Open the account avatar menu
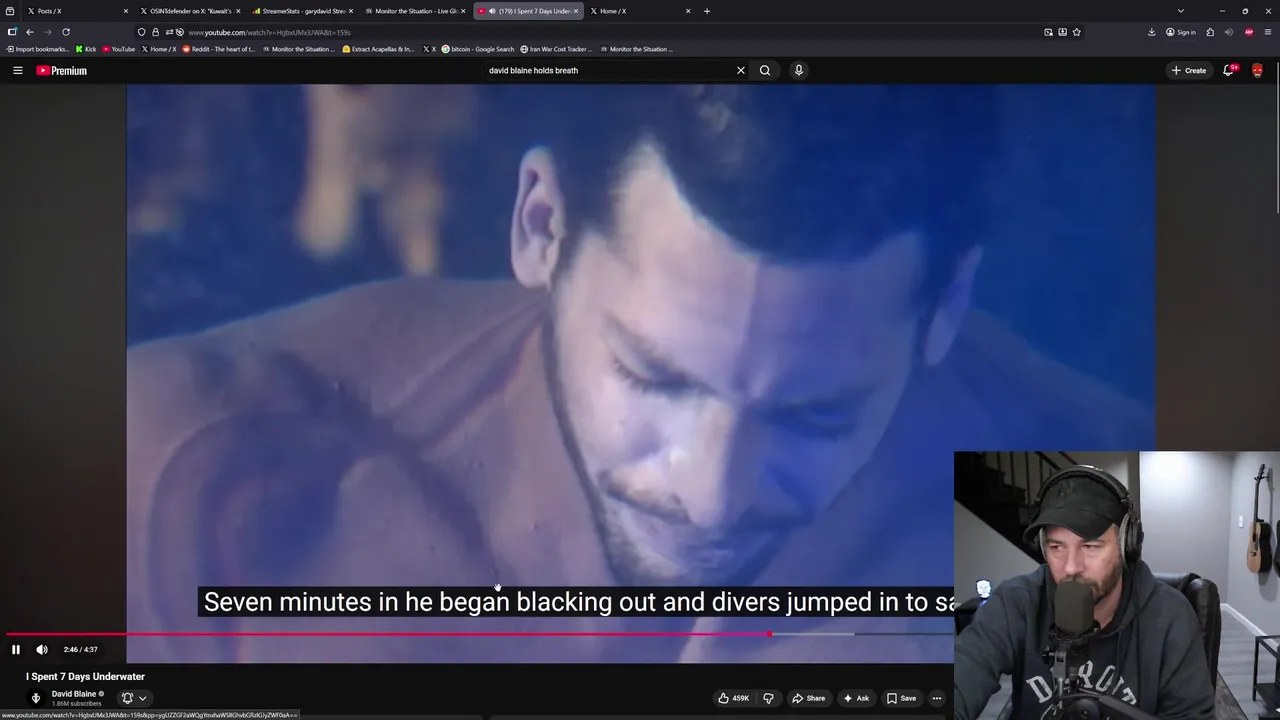Viewport: 1280px width, 720px height. [x=1257, y=70]
